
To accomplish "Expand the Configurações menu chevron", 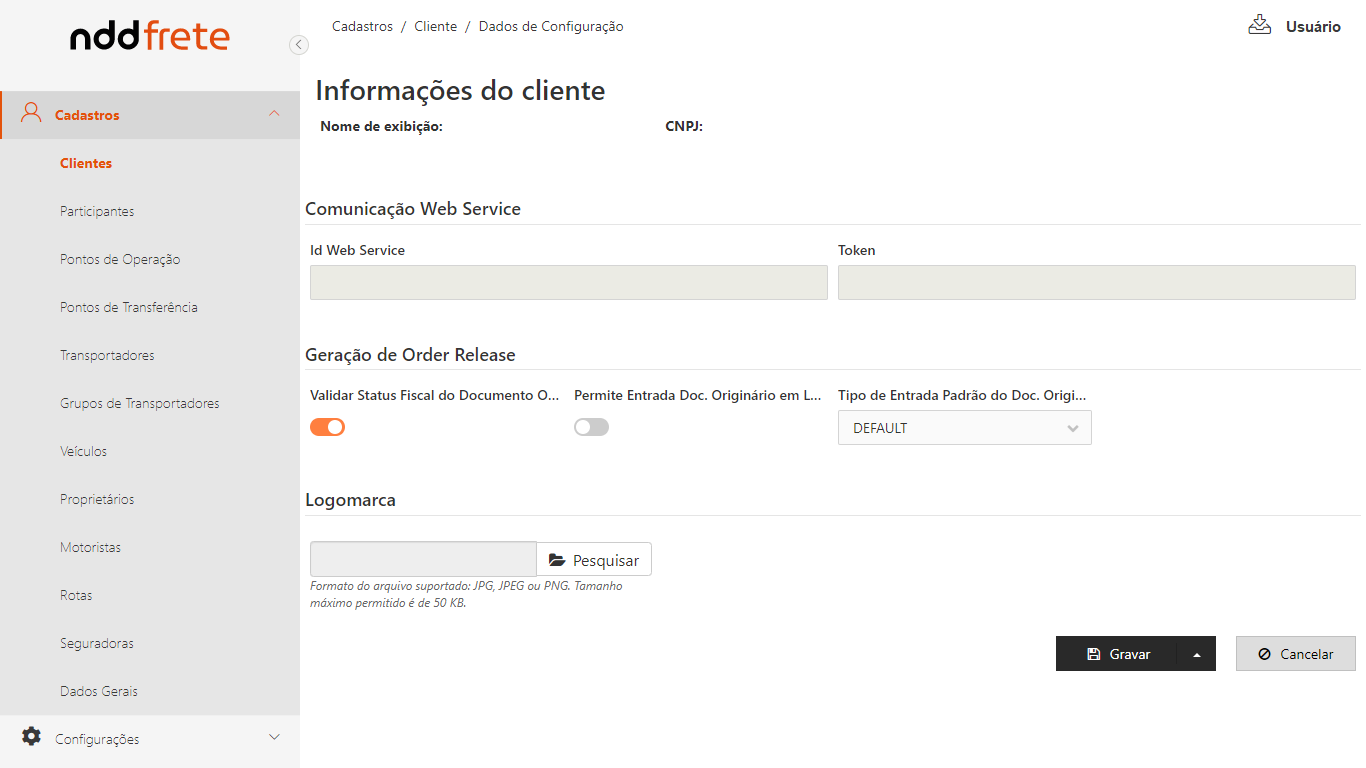I will (274, 738).
